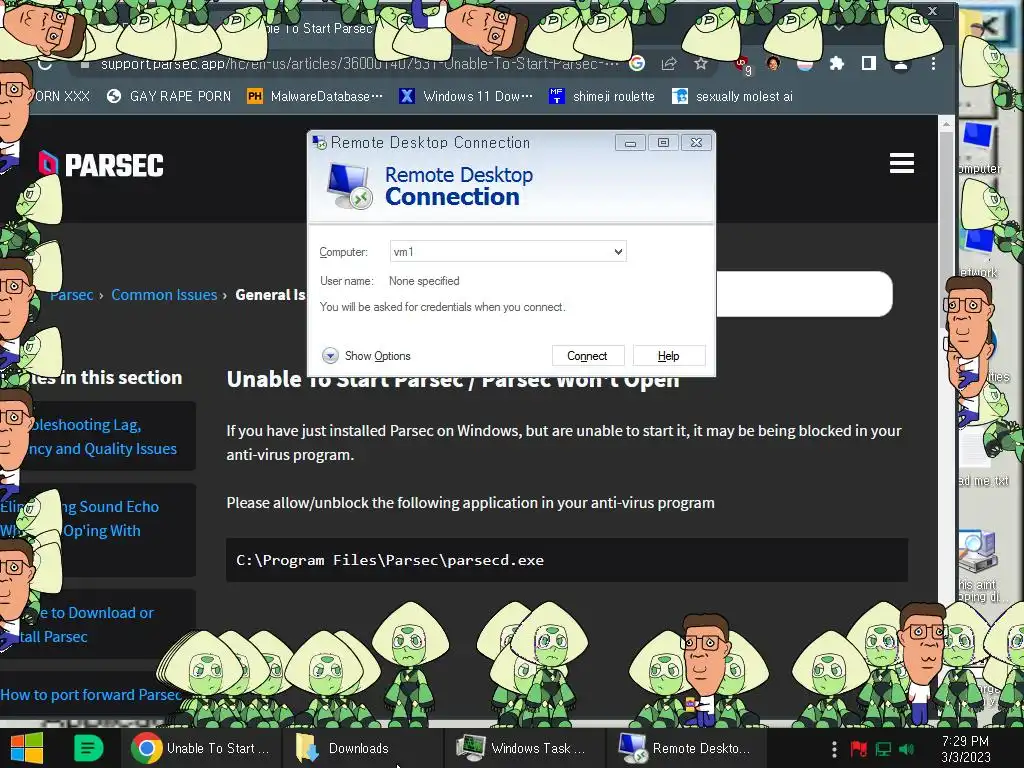Viewport: 1024px width, 768px height.
Task: Switch to Downloads folder taskbar item
Action: tap(362, 748)
